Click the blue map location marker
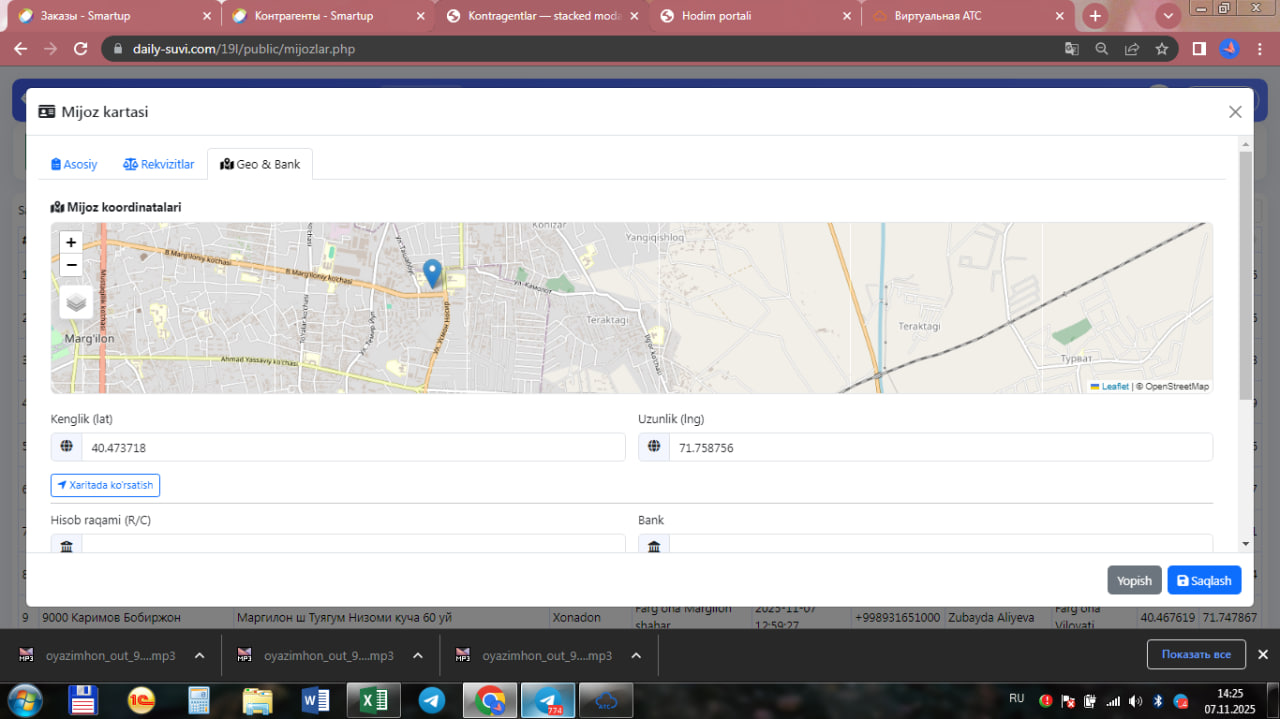Image resolution: width=1280 pixels, height=719 pixels. (432, 273)
